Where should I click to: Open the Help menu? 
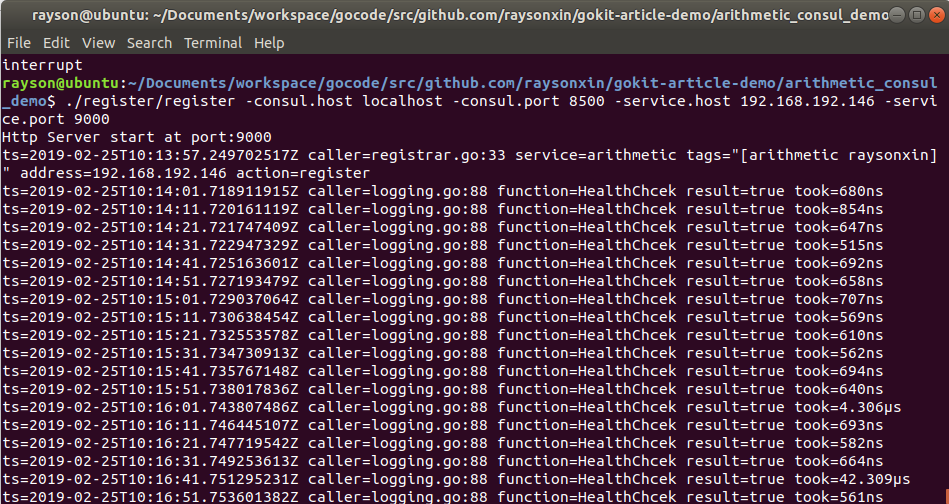pos(269,43)
